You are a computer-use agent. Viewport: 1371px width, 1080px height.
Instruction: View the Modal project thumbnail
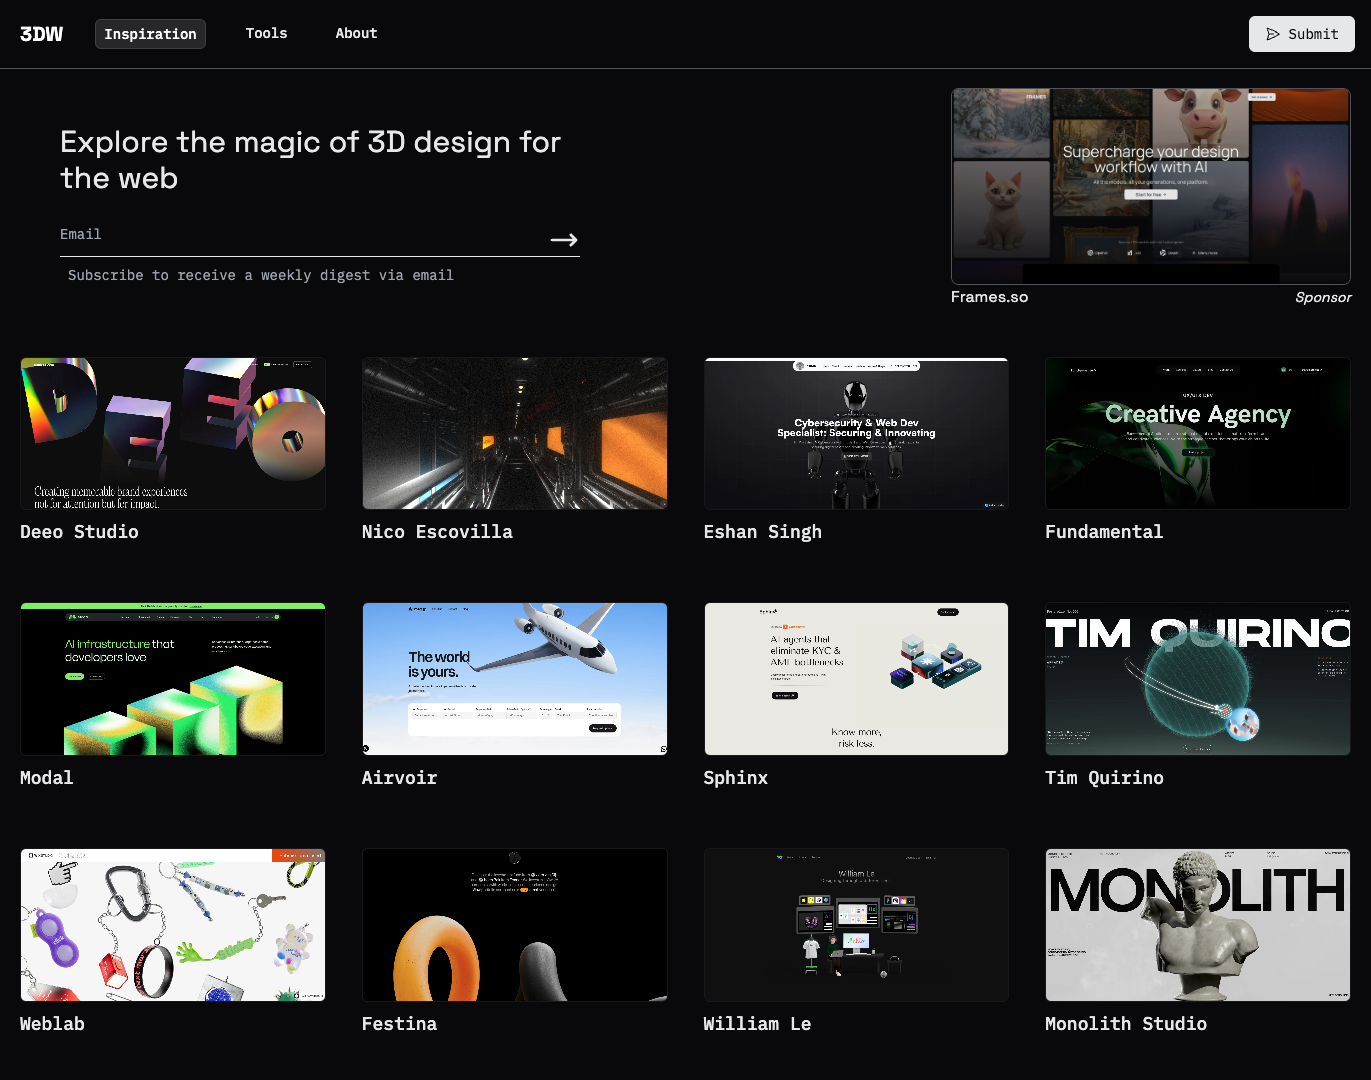172,678
